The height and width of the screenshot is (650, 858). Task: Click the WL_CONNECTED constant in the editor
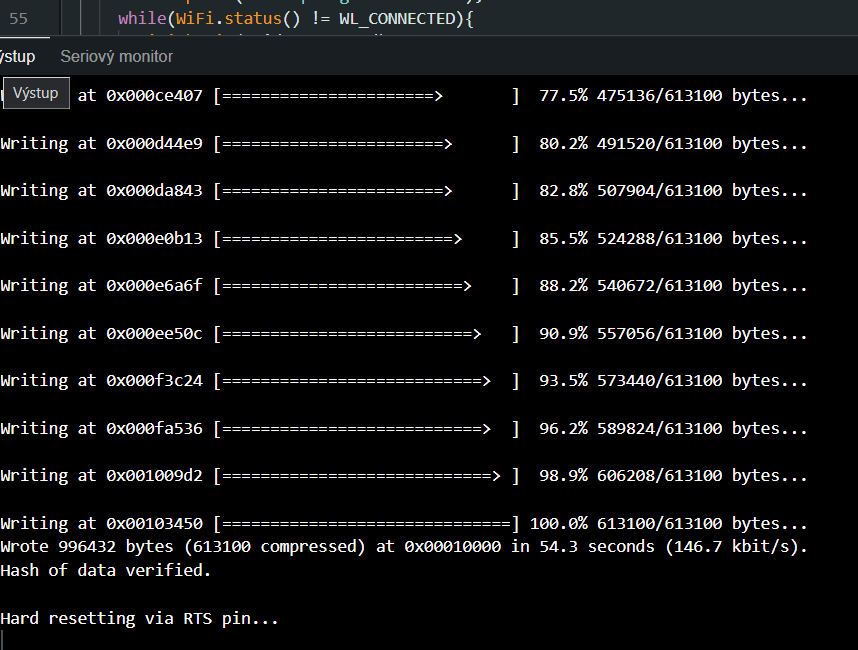pyautogui.click(x=395, y=19)
